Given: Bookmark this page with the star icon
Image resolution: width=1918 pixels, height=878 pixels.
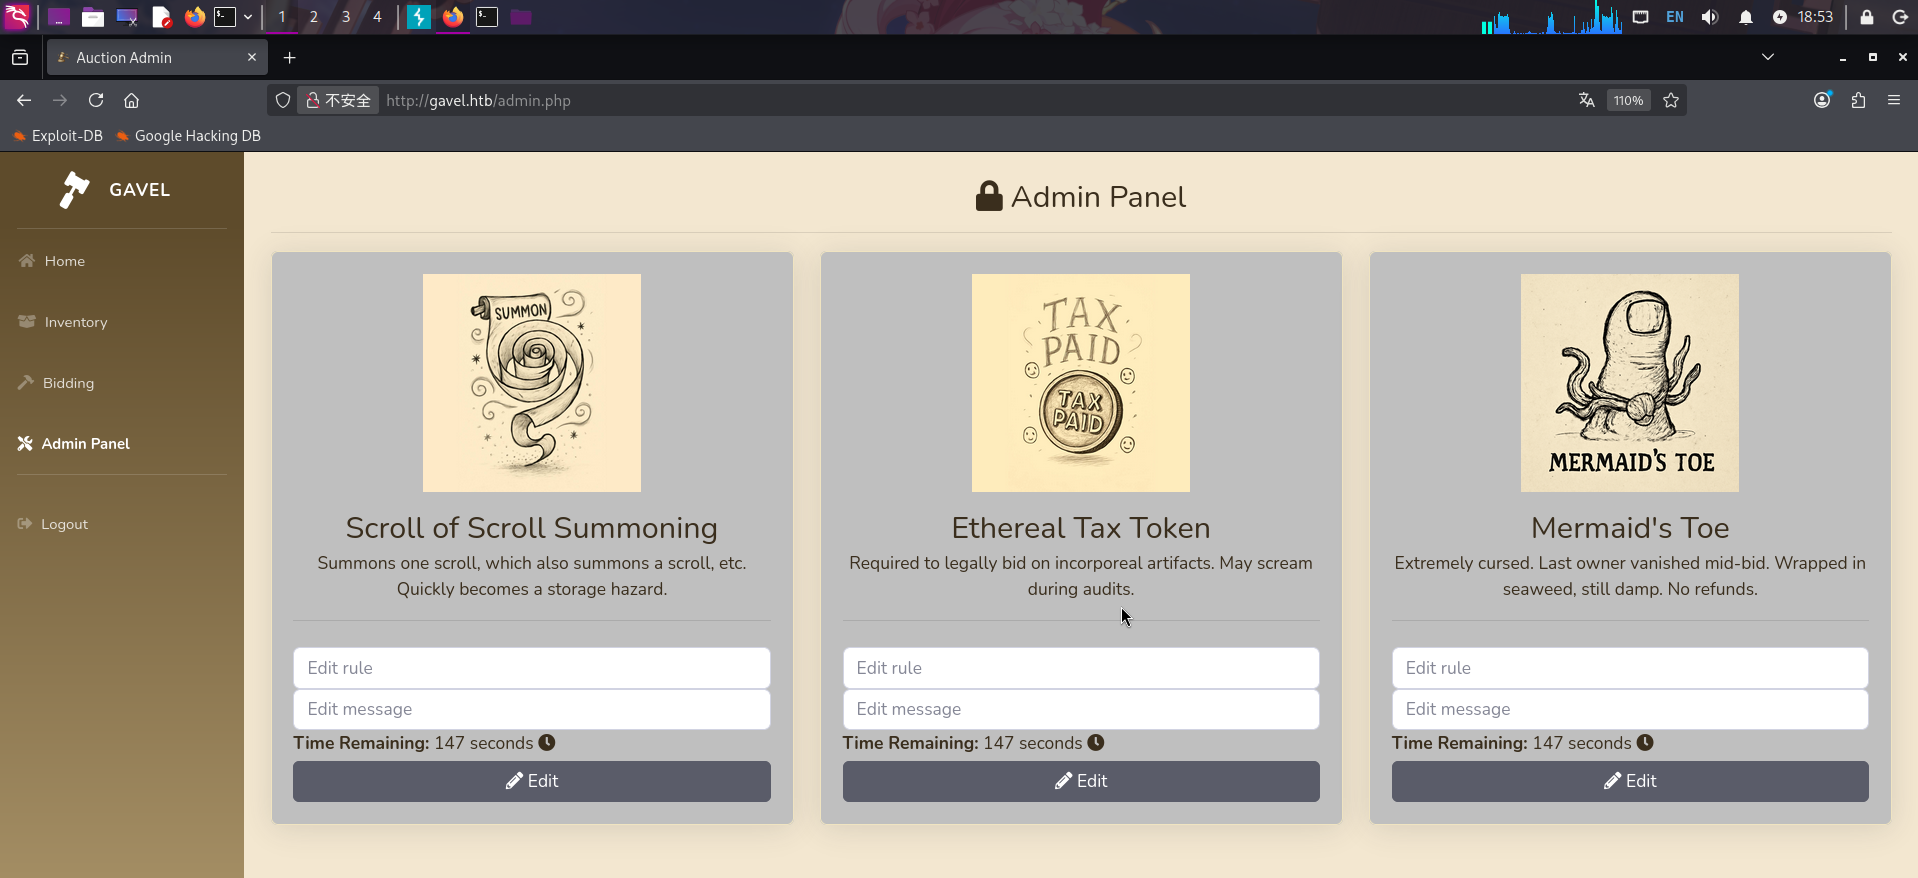Looking at the screenshot, I should pos(1670,100).
